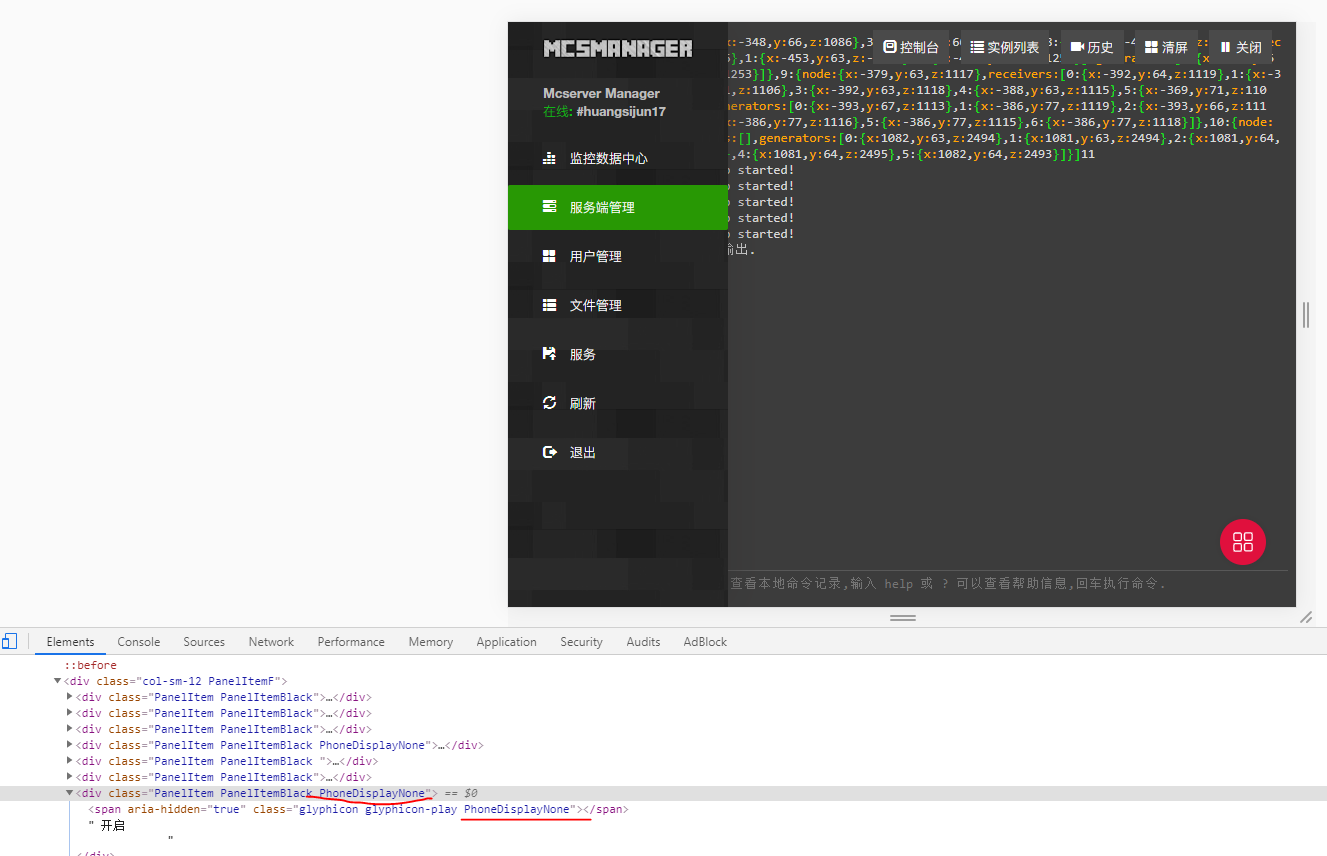Select the 控制台 console toolbar button
The height and width of the screenshot is (856, 1327).
(x=909, y=46)
